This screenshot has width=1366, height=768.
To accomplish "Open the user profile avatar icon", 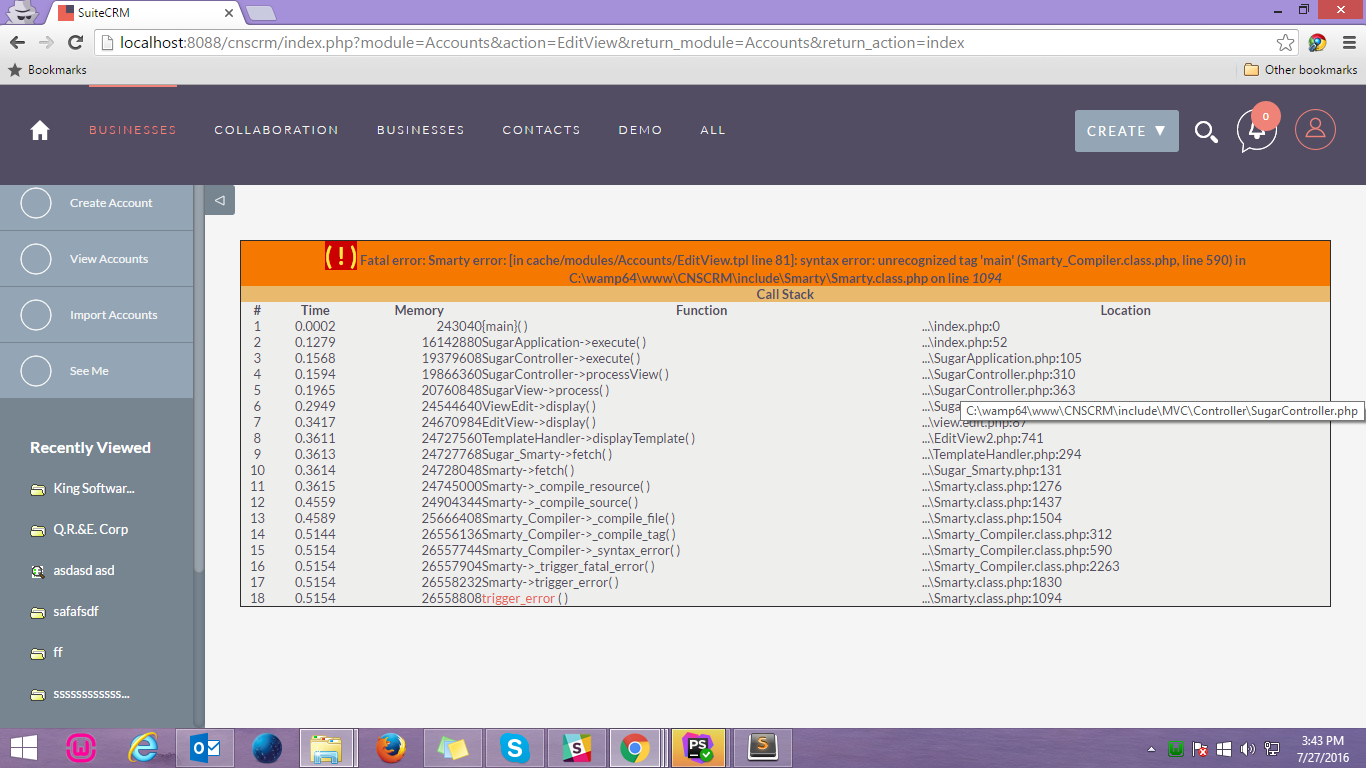I will click(1316, 130).
